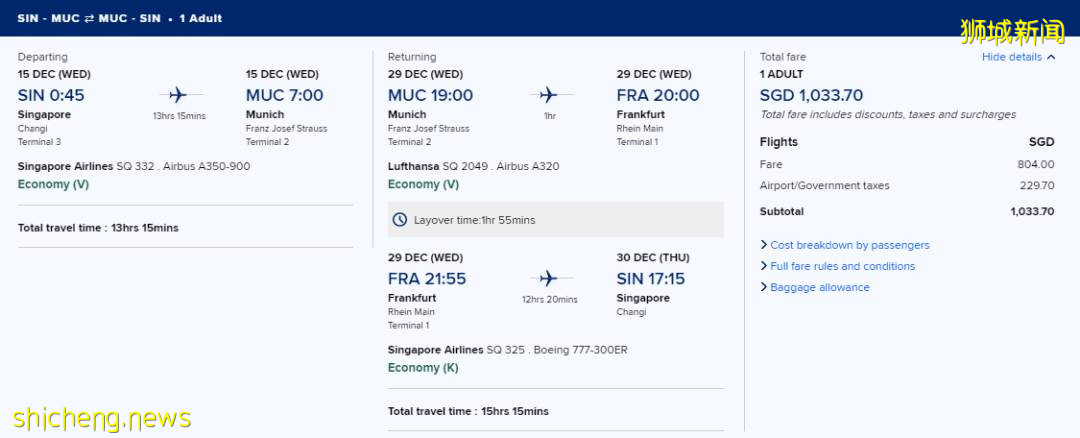Screen dimensions: 1080x438
Task: Click the airplane icon between SIN and MUC
Action: pos(178,95)
